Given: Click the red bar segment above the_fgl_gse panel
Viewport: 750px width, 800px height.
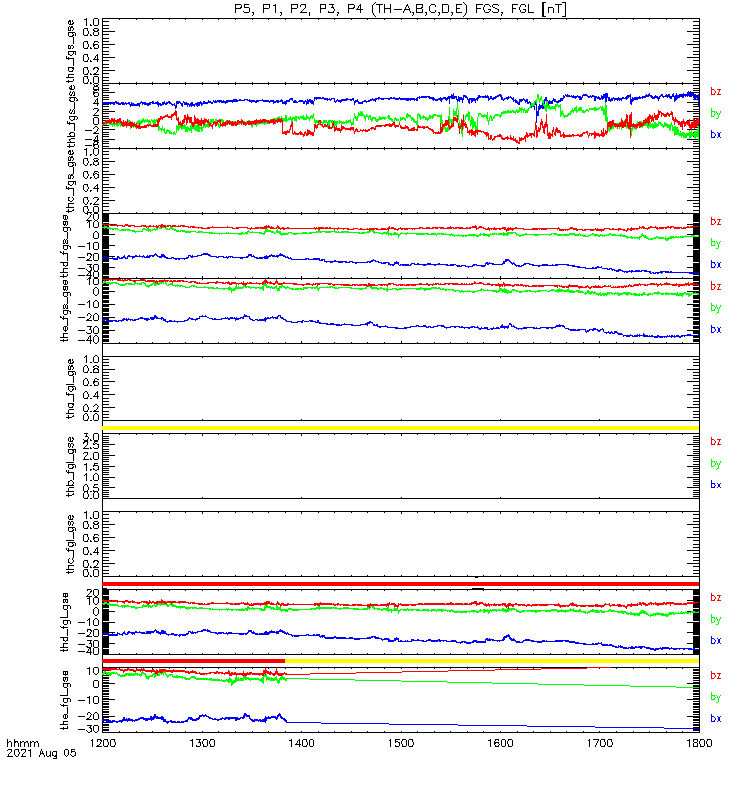Looking at the screenshot, I should tap(194, 661).
